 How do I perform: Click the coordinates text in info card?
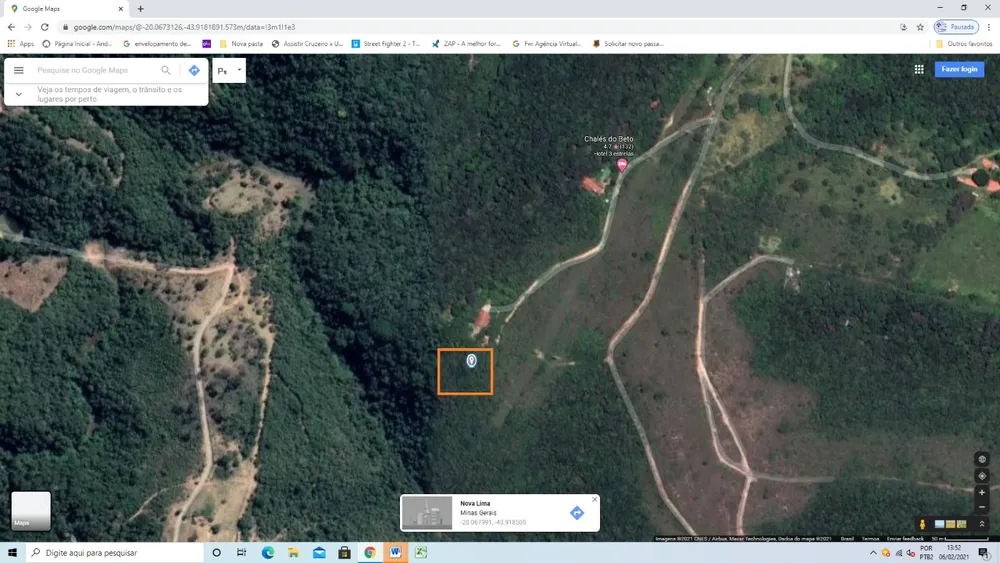click(493, 522)
